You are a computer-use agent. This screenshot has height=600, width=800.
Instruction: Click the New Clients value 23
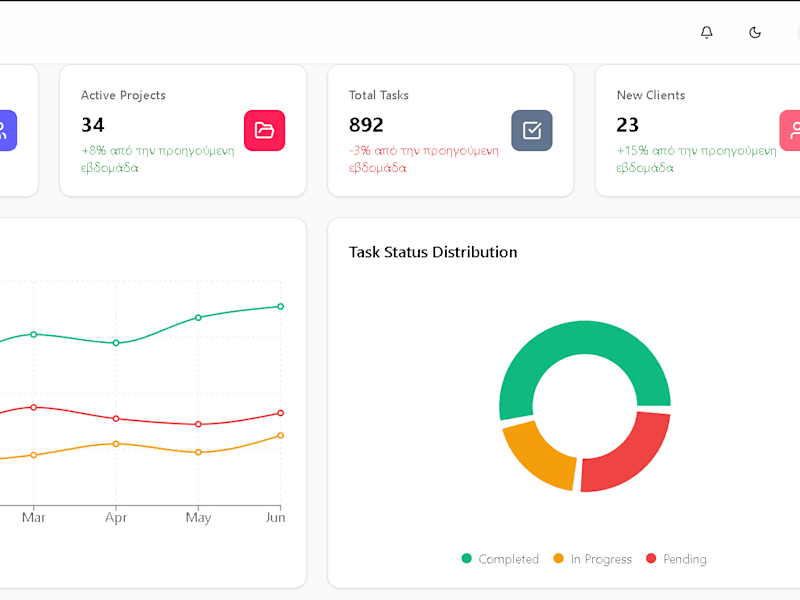click(x=628, y=125)
